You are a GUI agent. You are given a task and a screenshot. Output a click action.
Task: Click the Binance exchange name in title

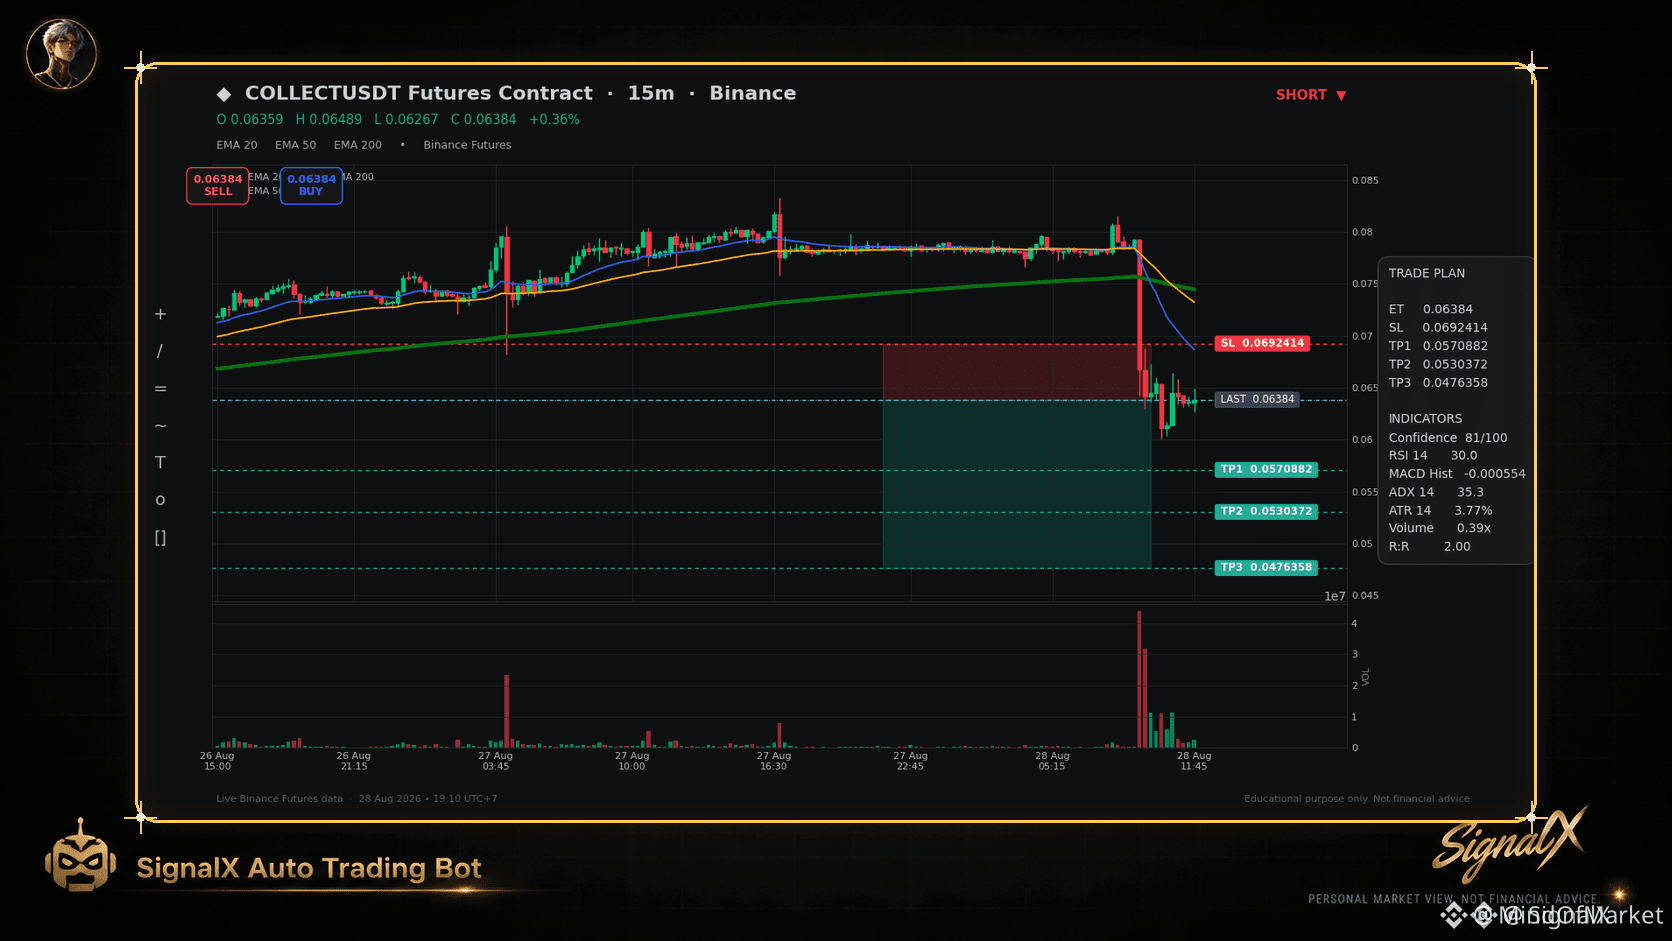tap(753, 93)
